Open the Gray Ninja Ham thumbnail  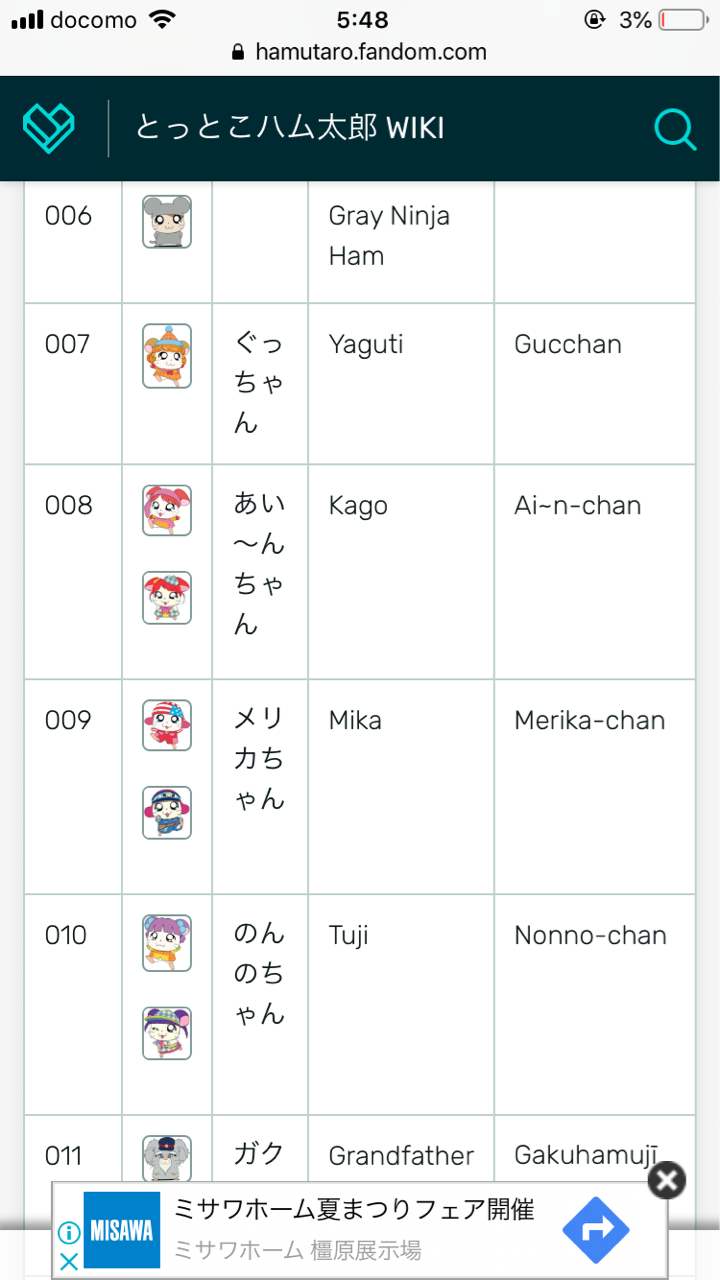click(167, 221)
